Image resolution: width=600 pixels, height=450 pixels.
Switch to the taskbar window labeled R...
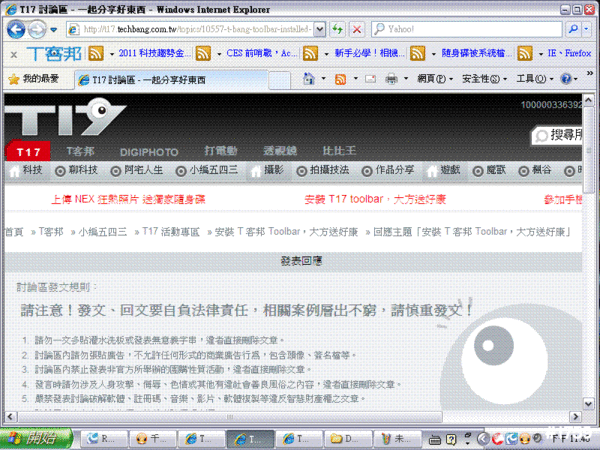click(x=104, y=439)
